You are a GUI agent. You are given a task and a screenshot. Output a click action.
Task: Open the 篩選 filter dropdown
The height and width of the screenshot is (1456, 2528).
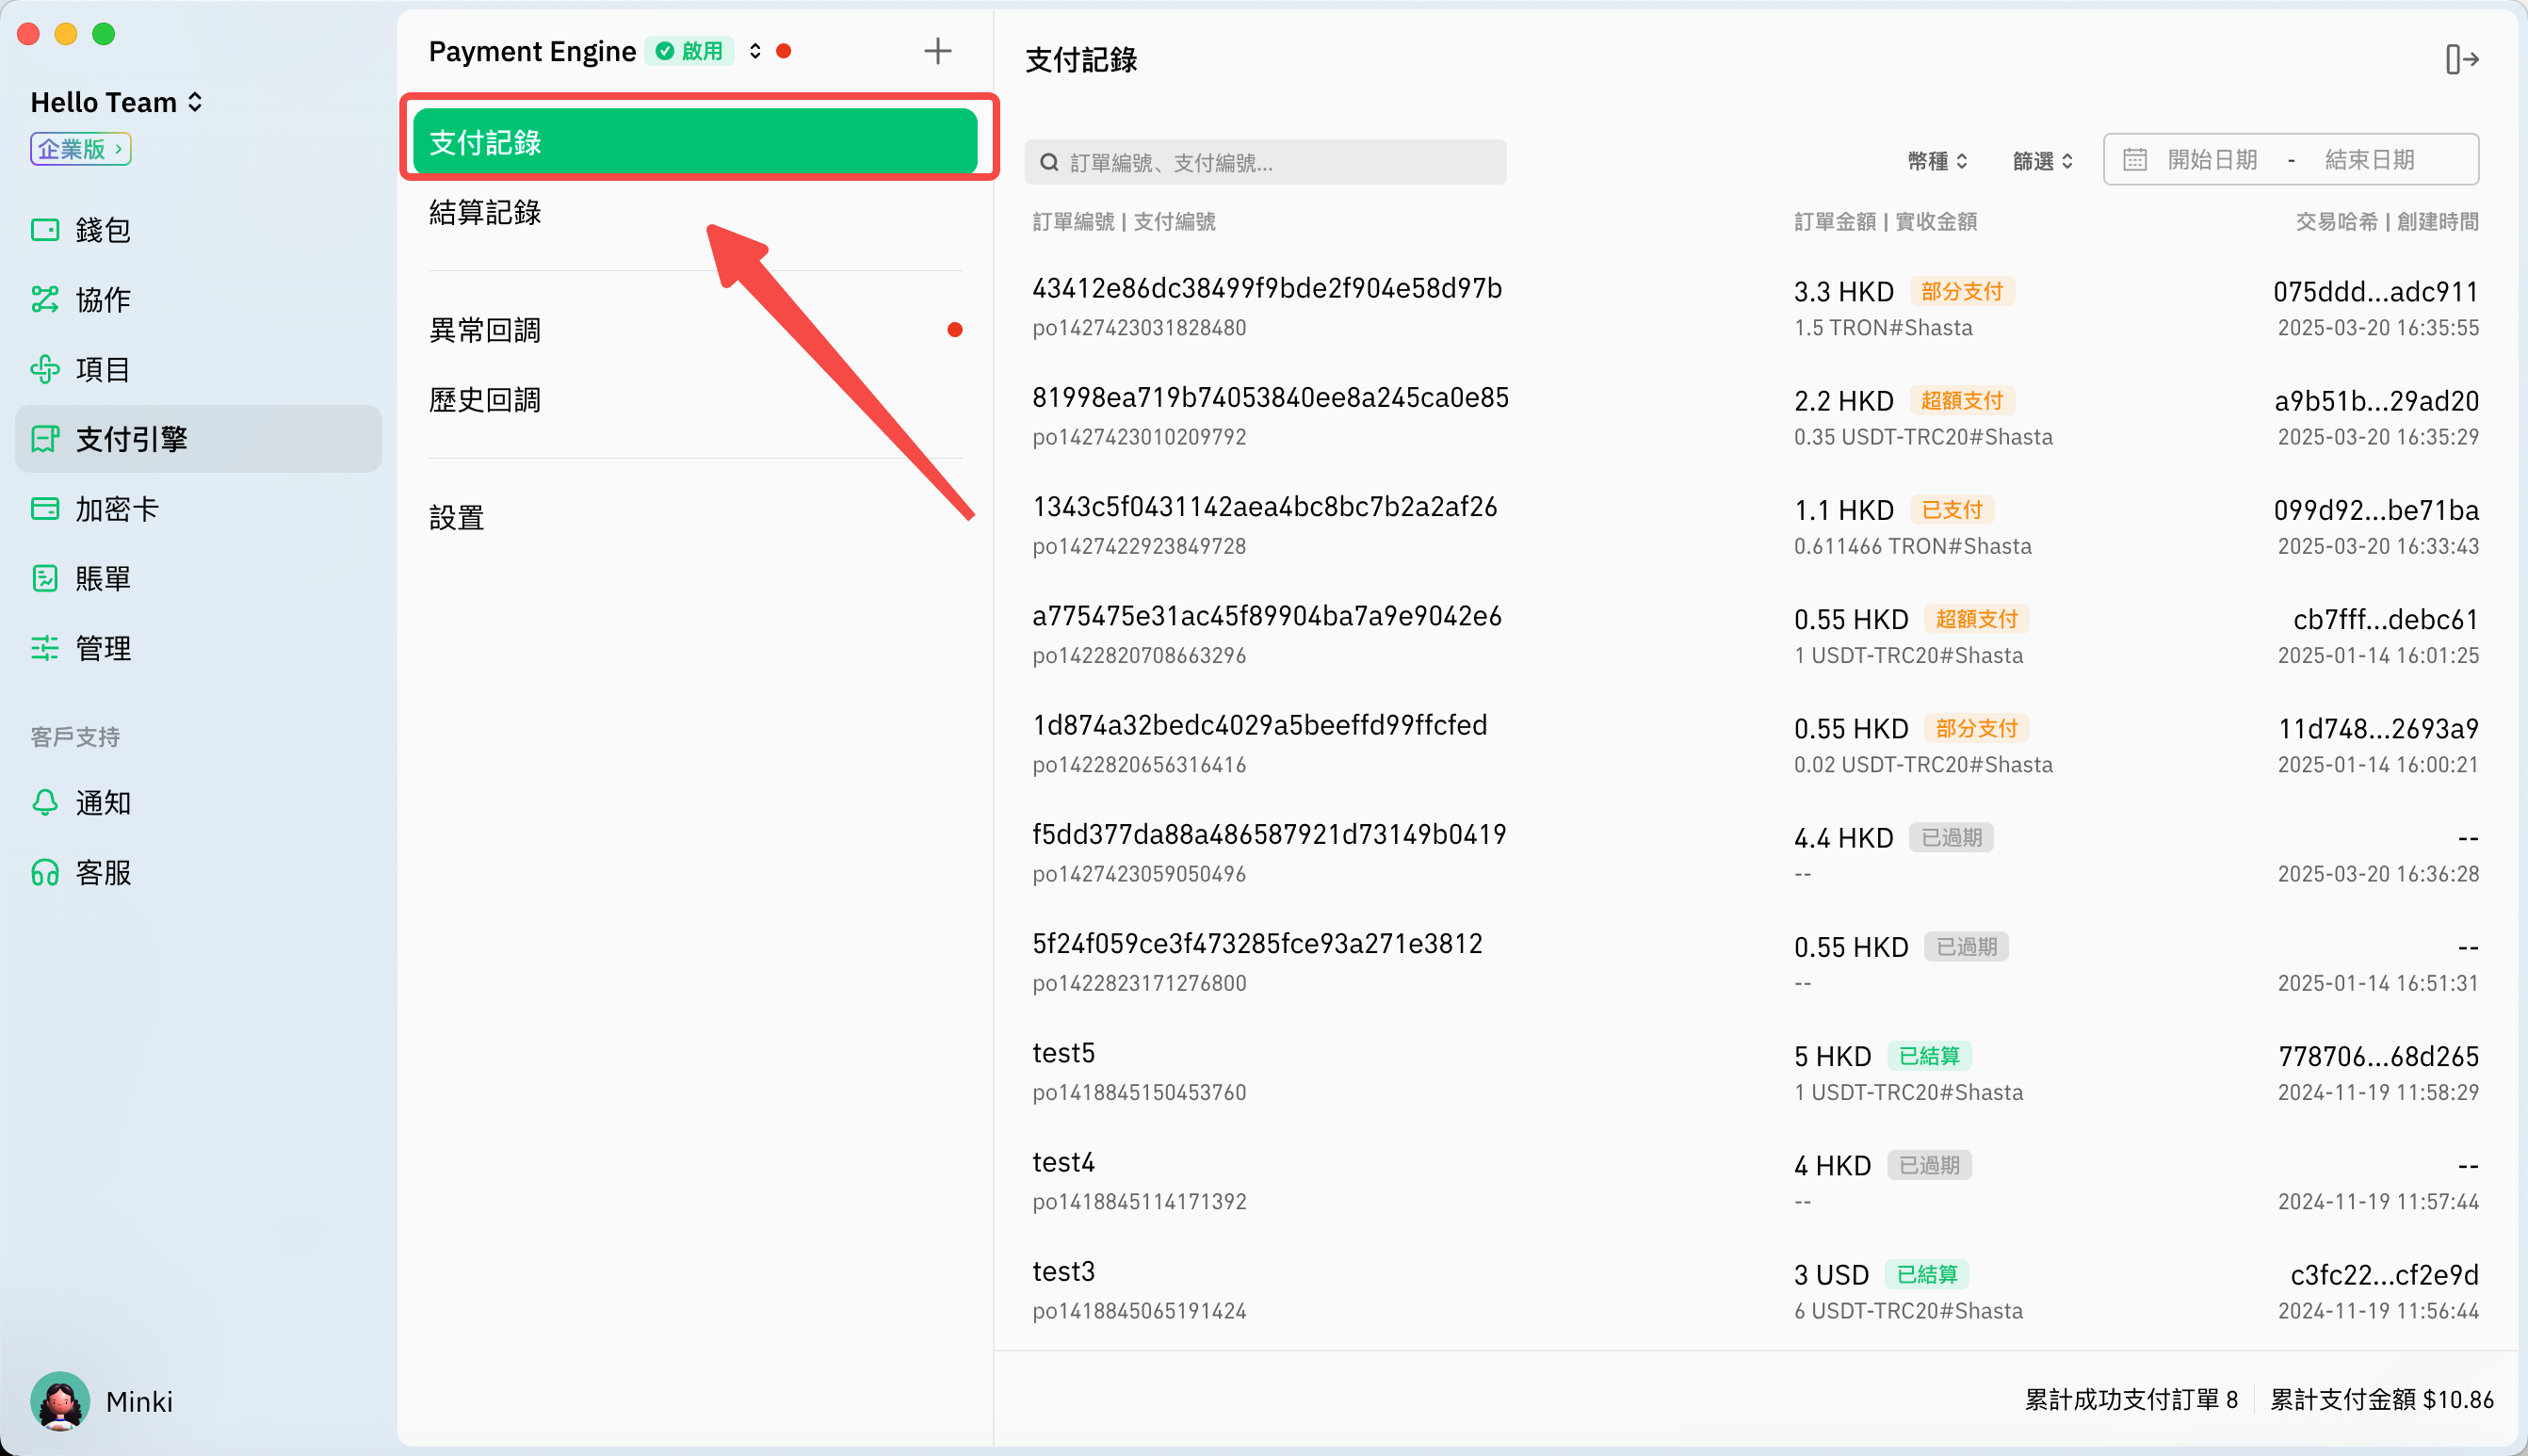2042,161
